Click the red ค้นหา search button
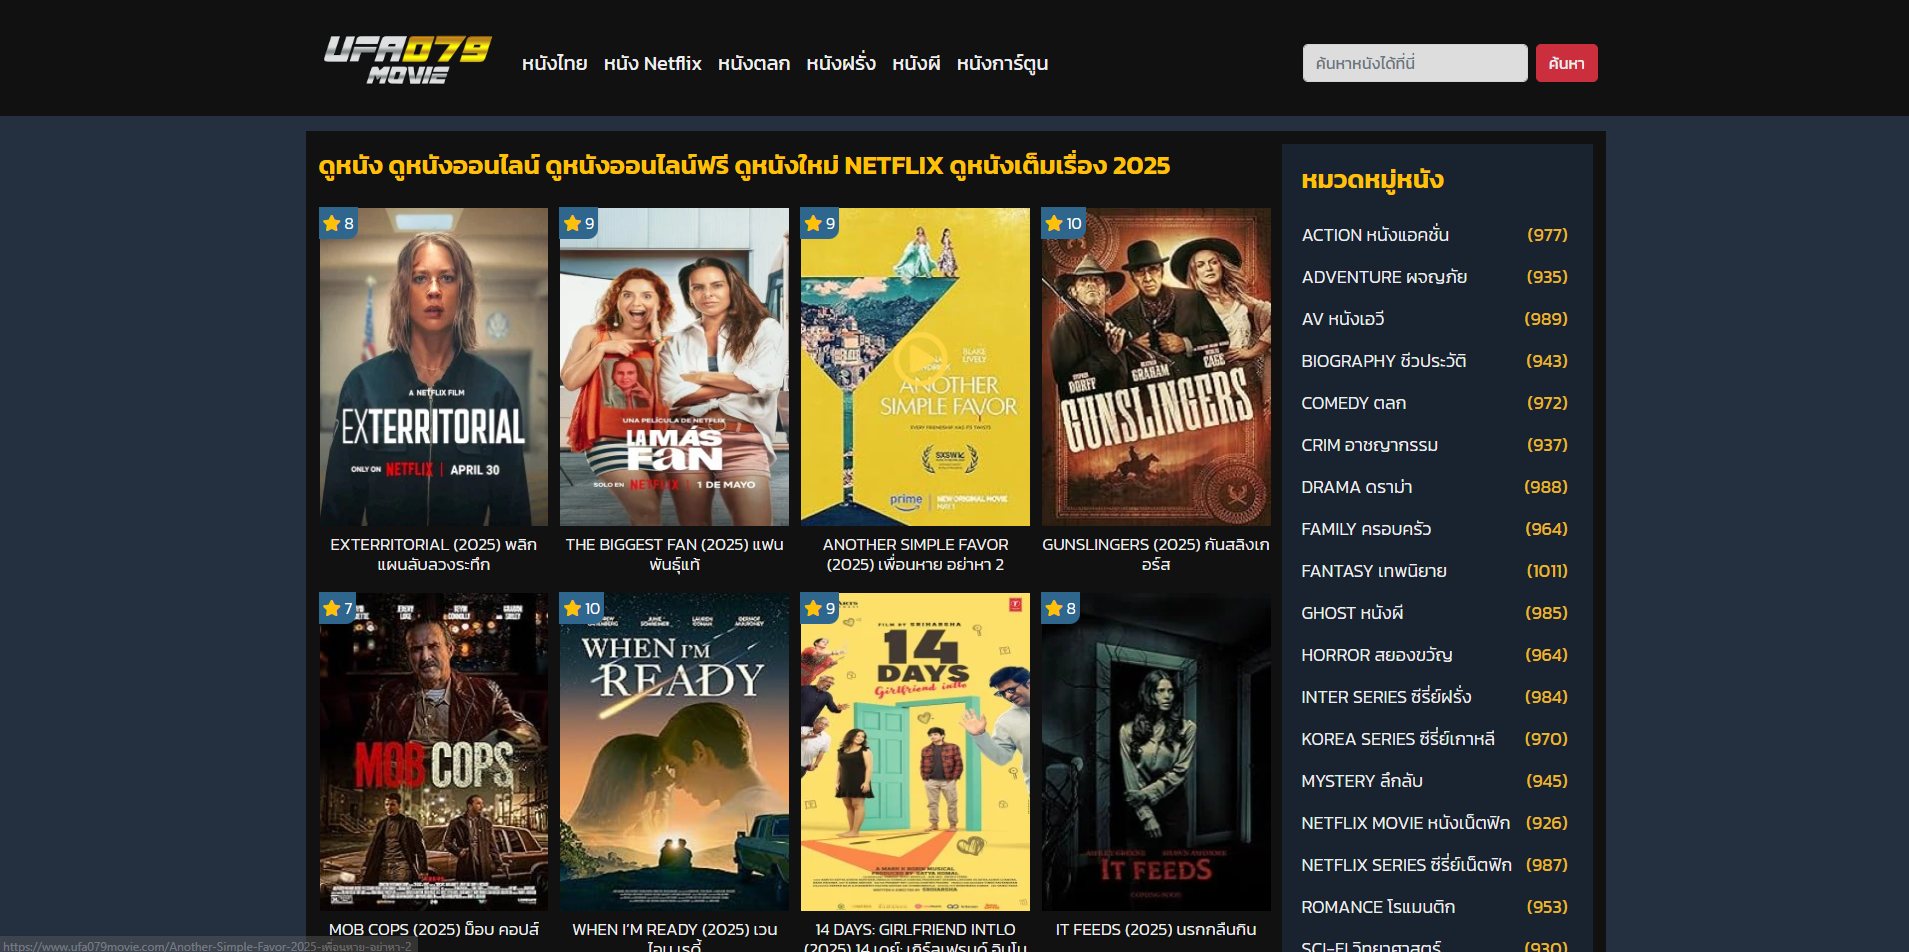Screen dimensions: 1909x952 (1566, 63)
